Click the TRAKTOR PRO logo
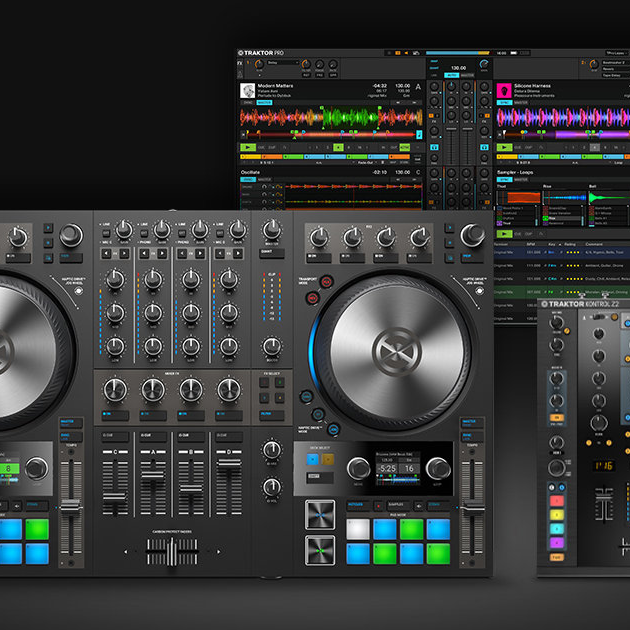This screenshot has width=630, height=630. point(261,53)
